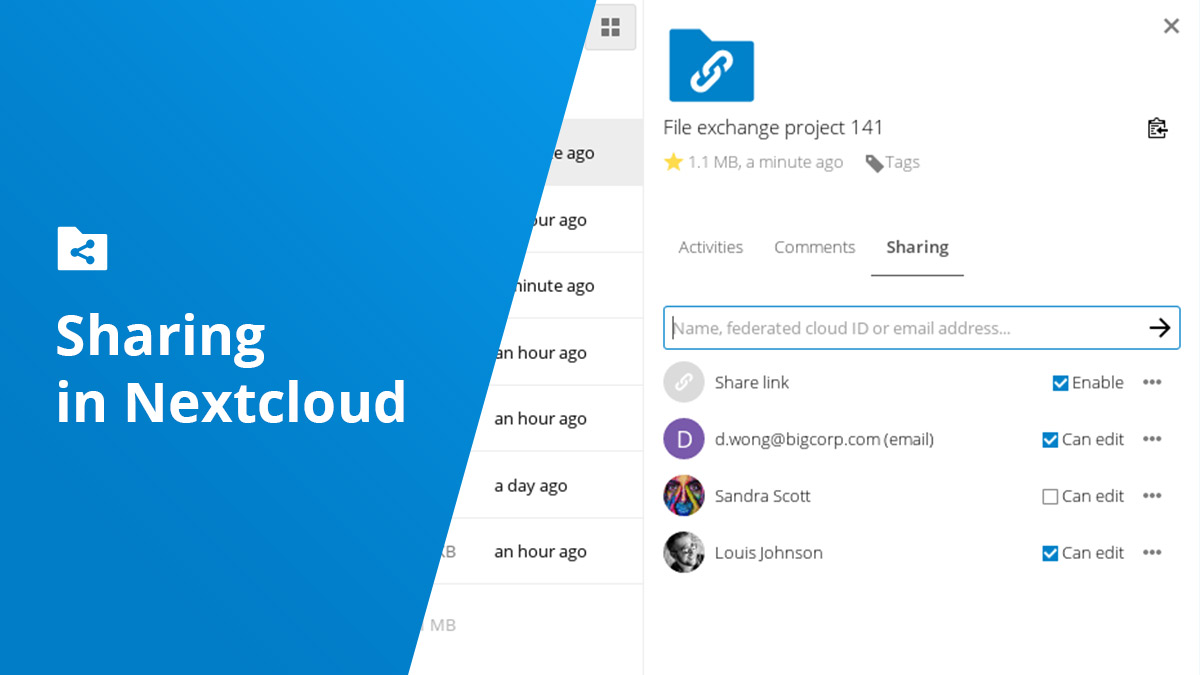Close the file details sidebar

point(1171,26)
